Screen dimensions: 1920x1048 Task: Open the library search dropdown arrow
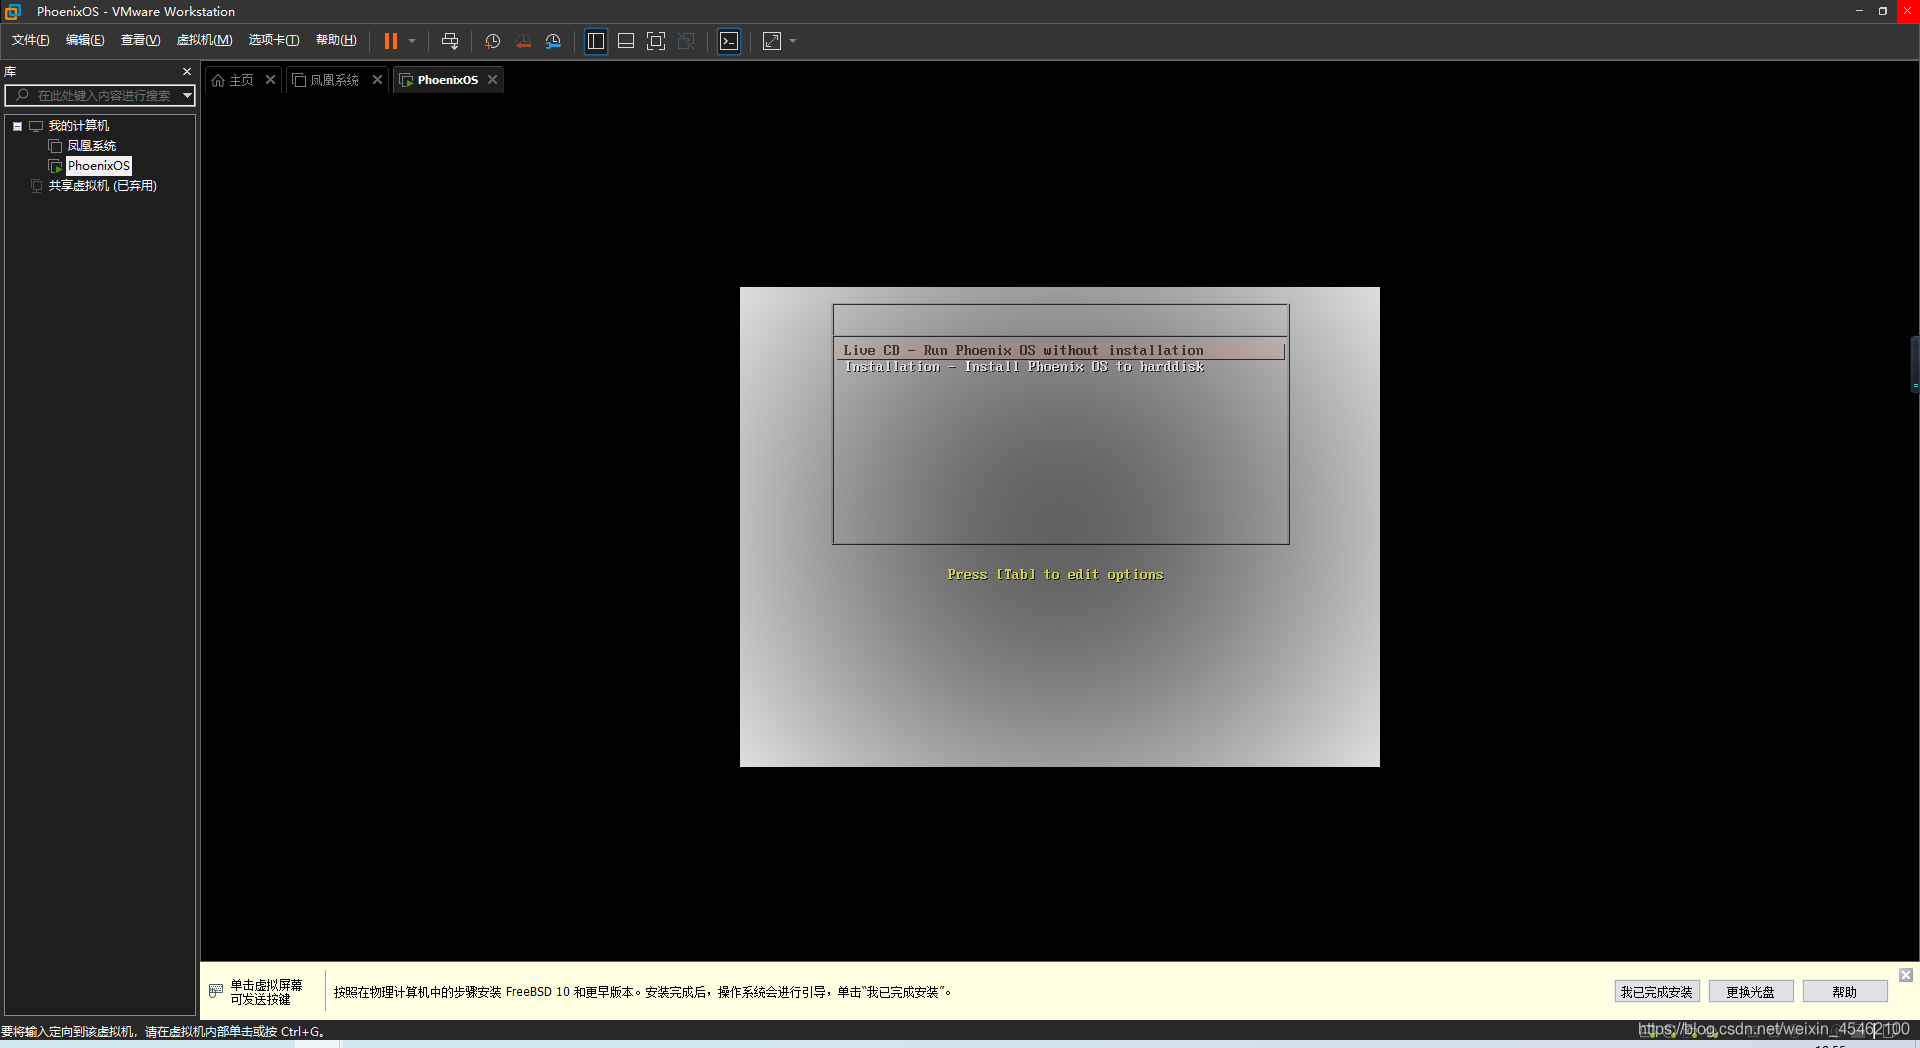pyautogui.click(x=187, y=95)
